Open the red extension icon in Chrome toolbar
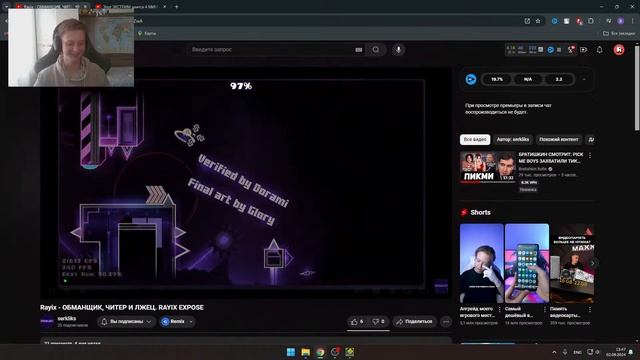The height and width of the screenshot is (360, 640). click(579, 21)
